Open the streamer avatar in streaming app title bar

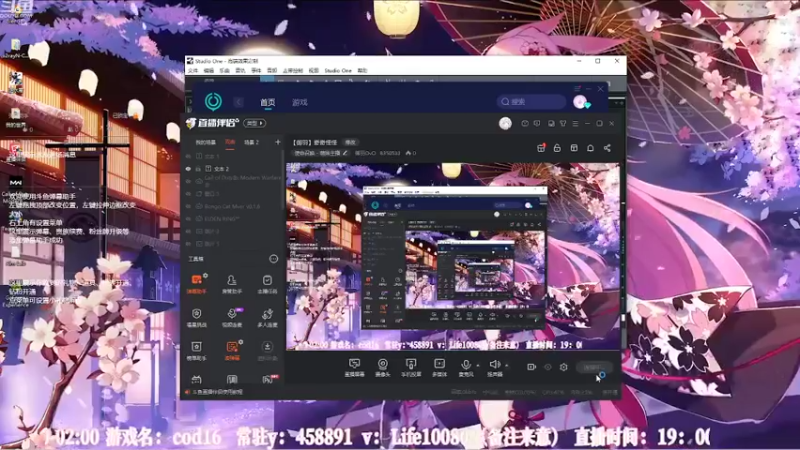click(x=505, y=123)
